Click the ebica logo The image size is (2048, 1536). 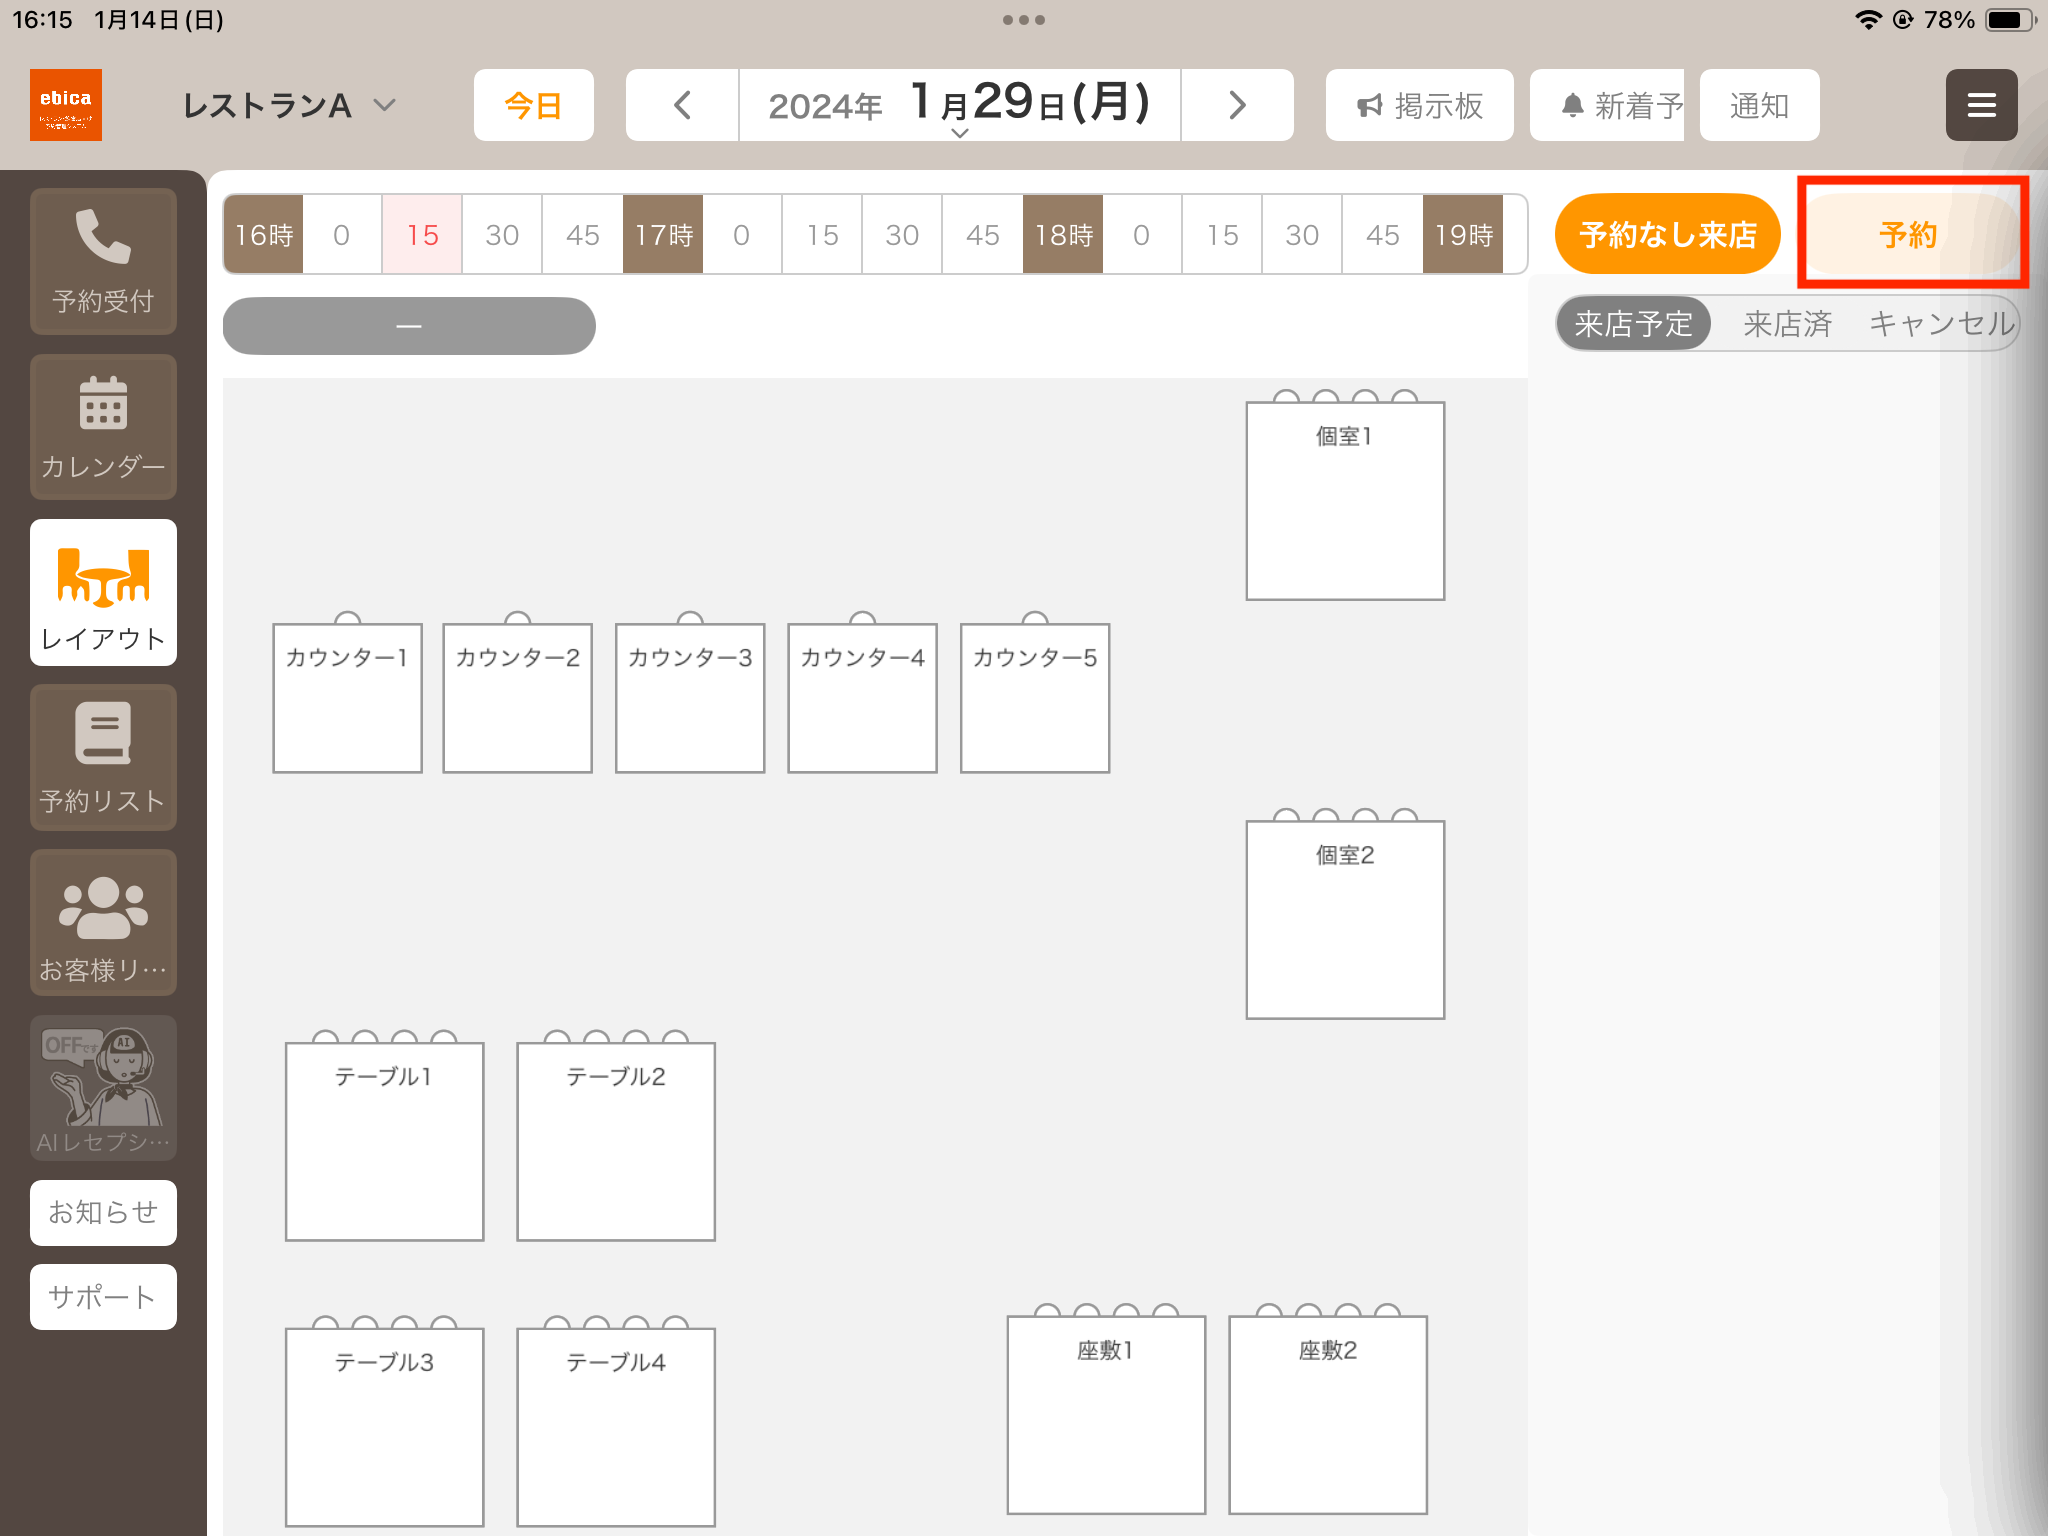66,105
